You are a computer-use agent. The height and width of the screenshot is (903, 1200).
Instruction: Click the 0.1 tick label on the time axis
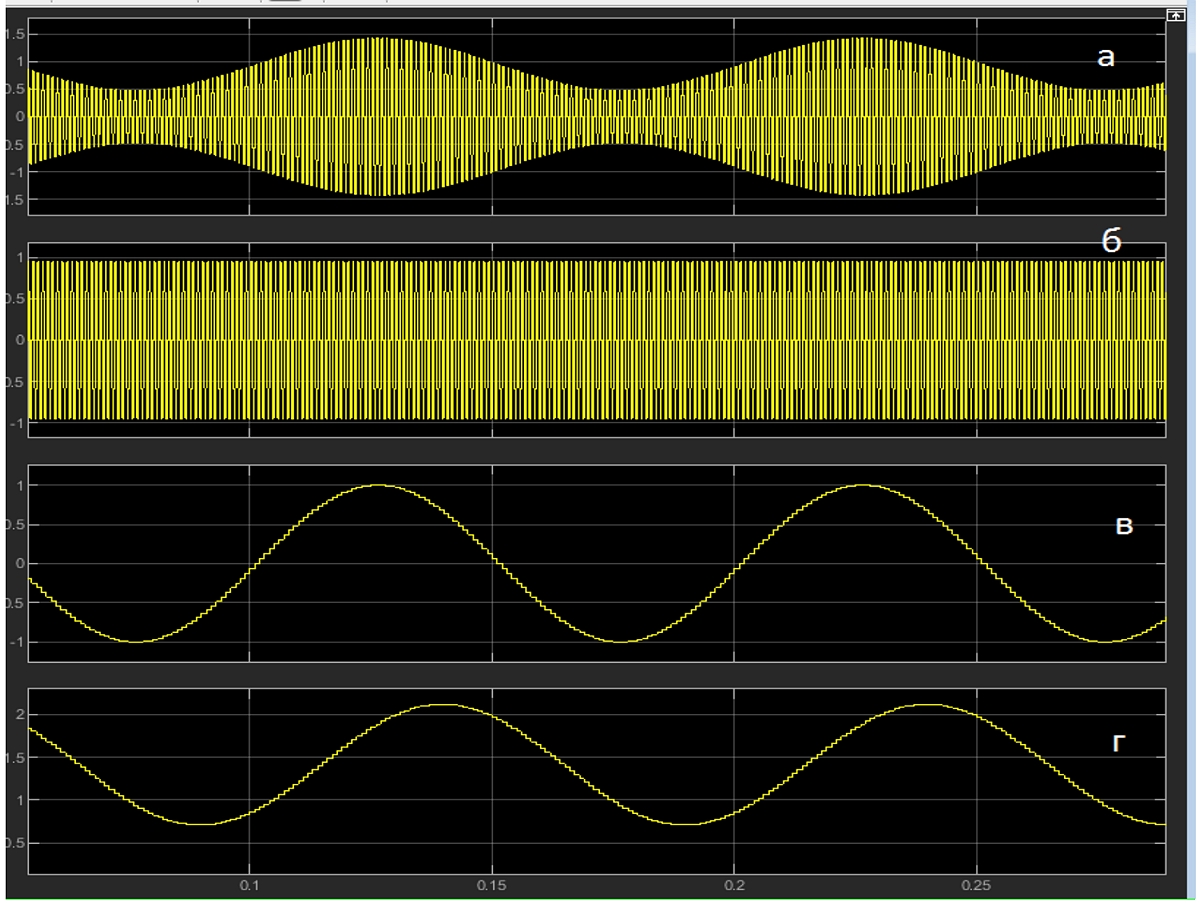(x=249, y=885)
